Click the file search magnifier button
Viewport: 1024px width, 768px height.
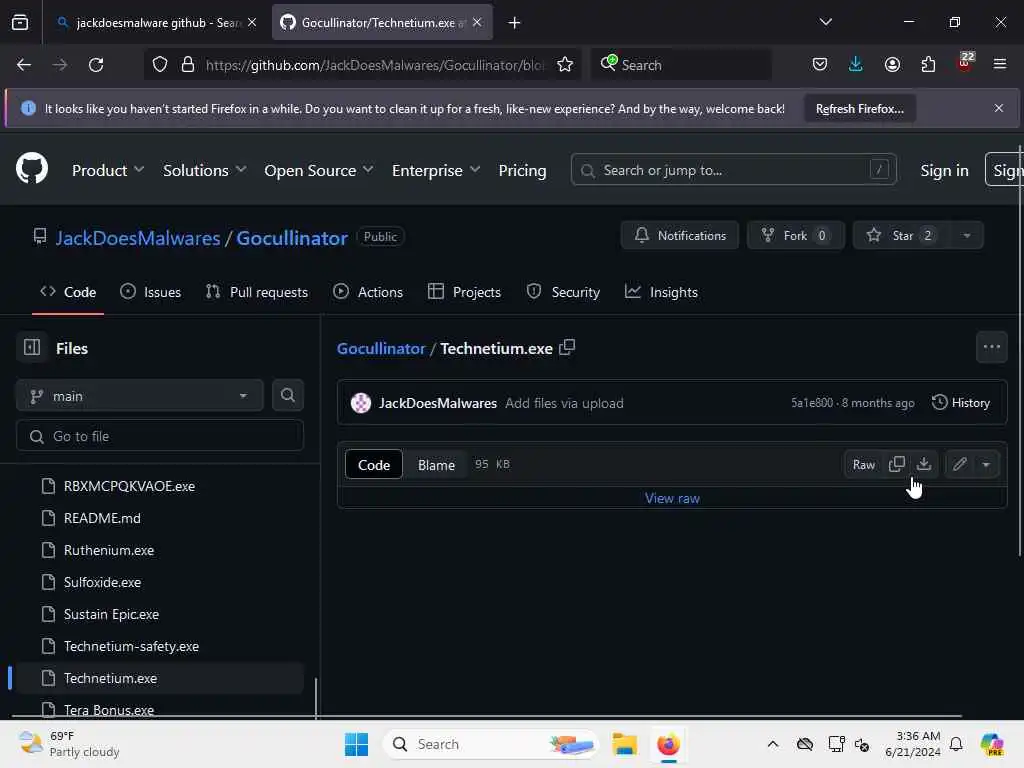287,395
